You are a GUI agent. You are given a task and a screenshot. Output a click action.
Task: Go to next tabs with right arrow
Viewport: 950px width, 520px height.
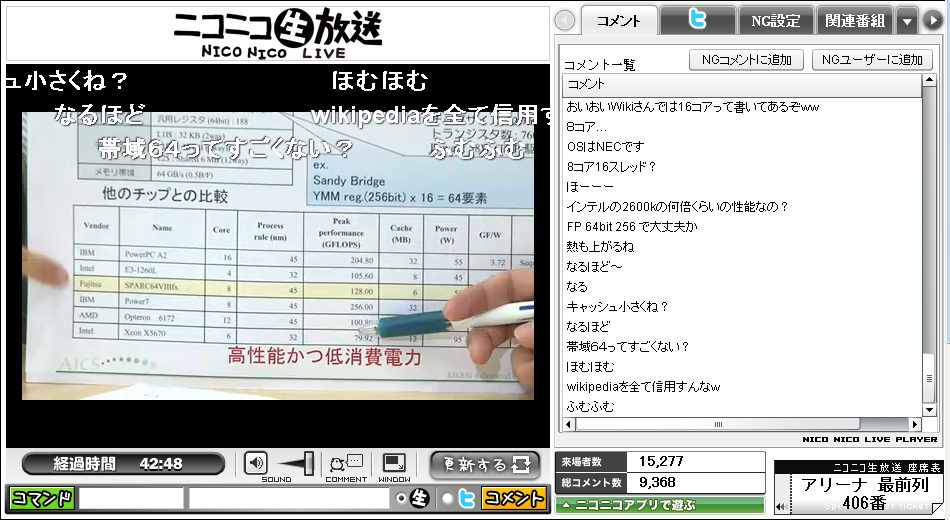tap(932, 21)
